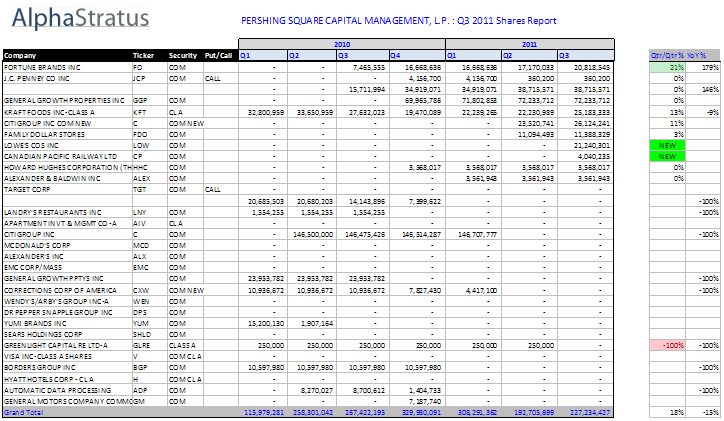Select the 179% YoY cell
The width and height of the screenshot is (724, 421).
tap(702, 67)
